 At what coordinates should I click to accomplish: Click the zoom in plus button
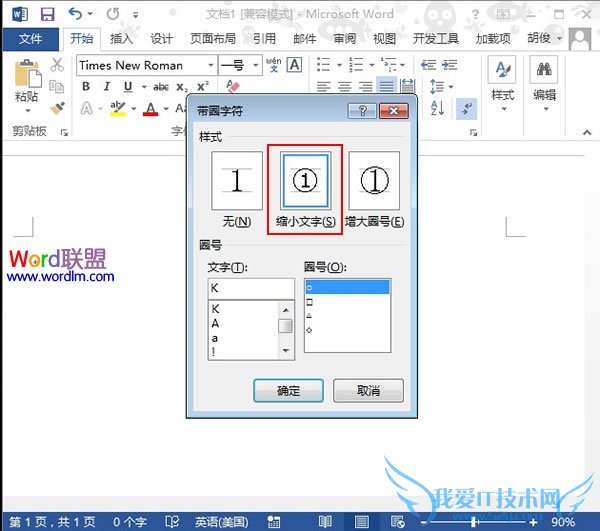(x=534, y=522)
